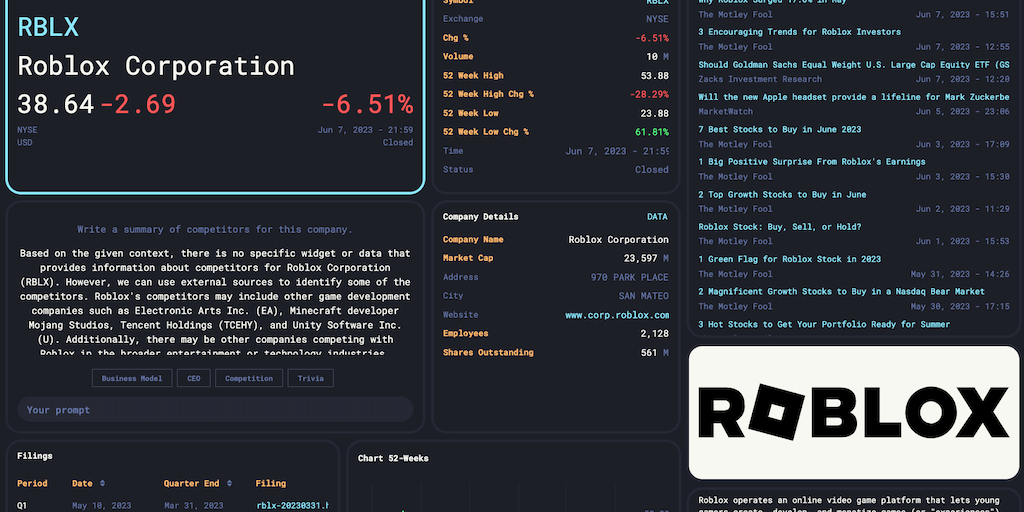Click the Company Name value Roblox Corporation
The height and width of the screenshot is (512, 1024).
pos(618,240)
